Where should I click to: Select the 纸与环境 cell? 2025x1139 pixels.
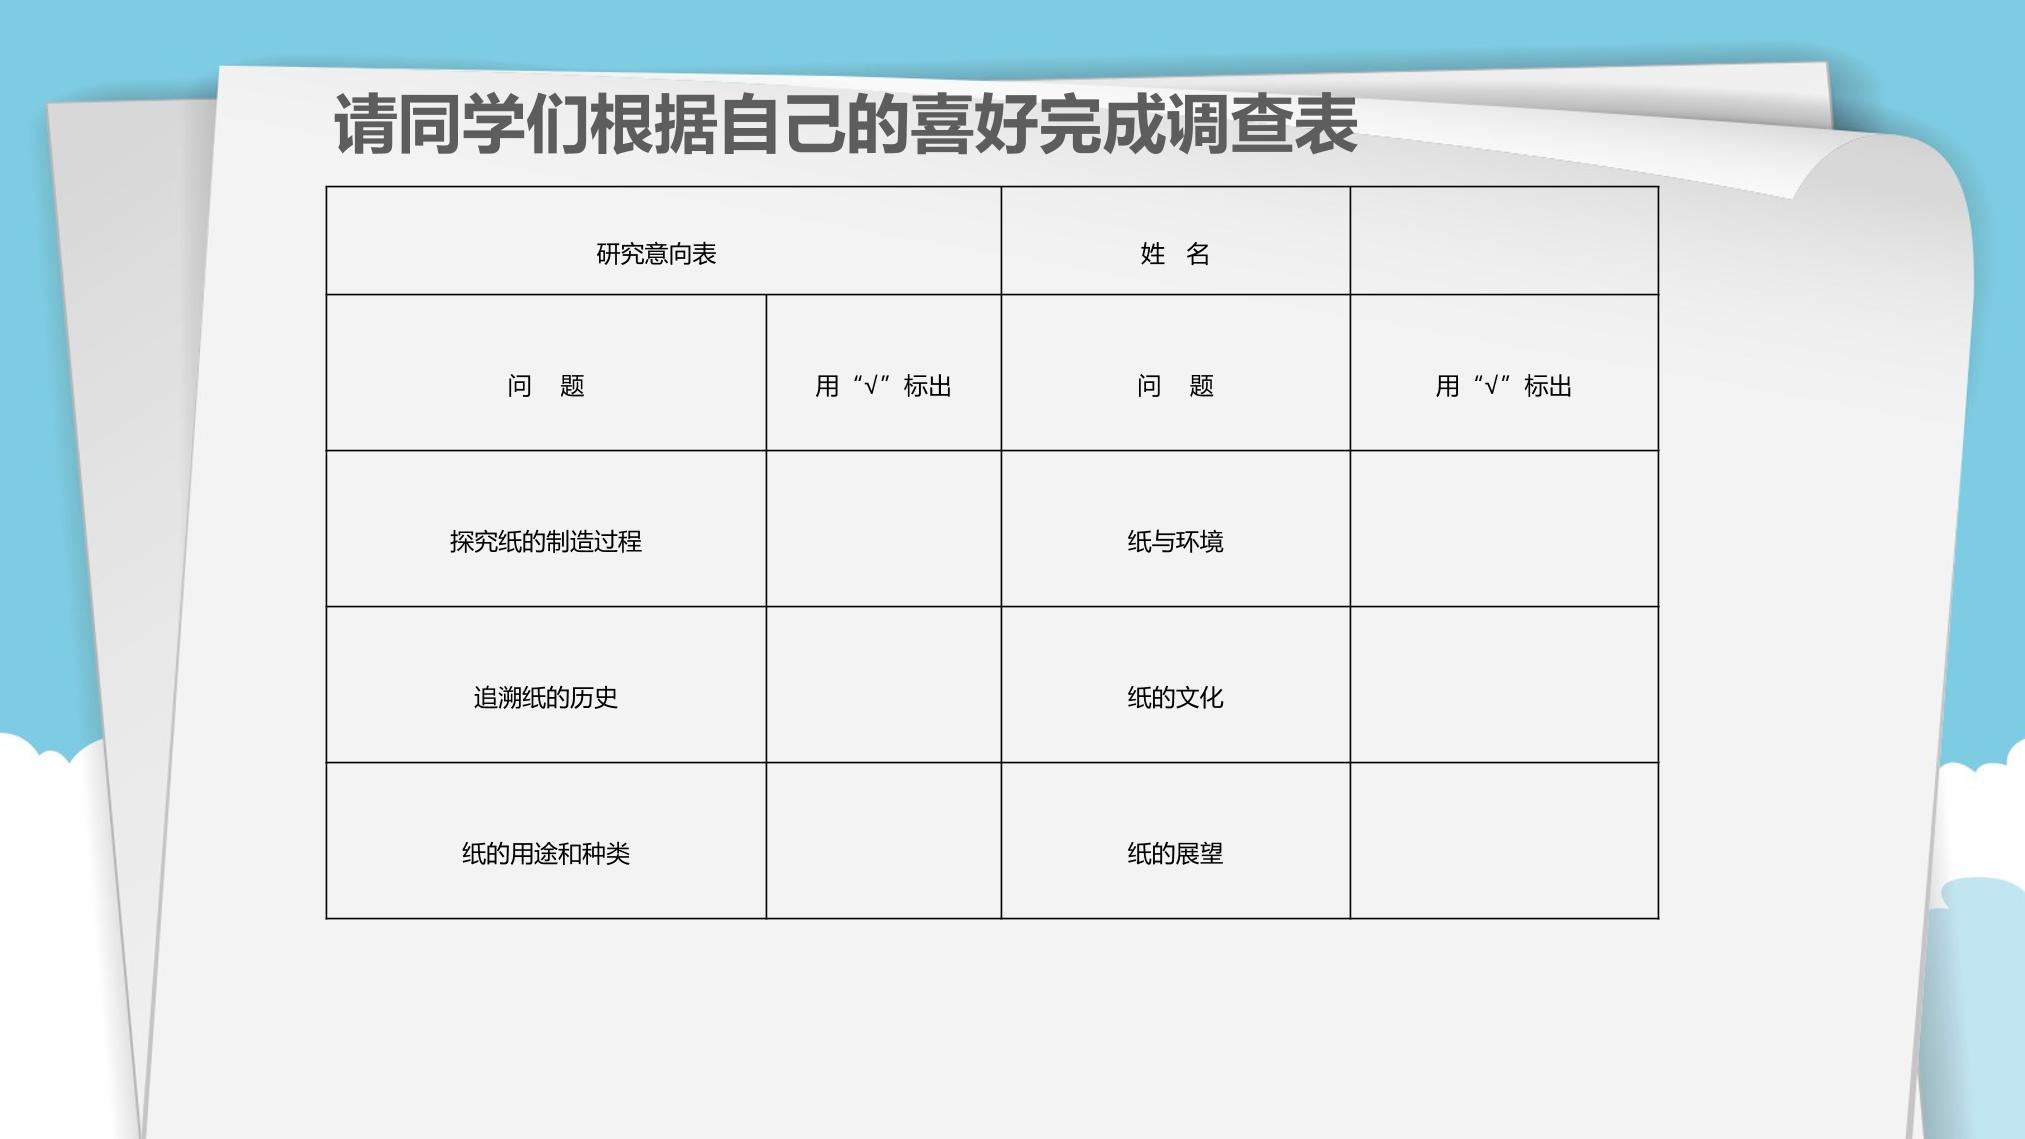[x=1176, y=529]
